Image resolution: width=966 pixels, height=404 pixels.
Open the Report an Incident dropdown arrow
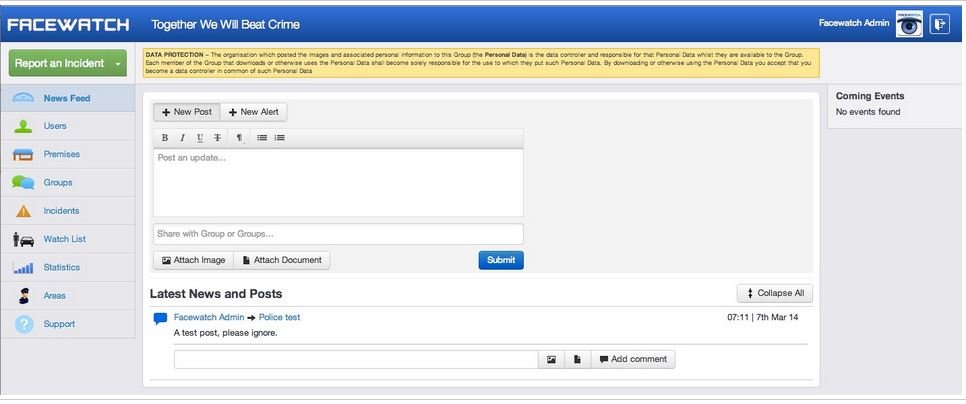(118, 64)
